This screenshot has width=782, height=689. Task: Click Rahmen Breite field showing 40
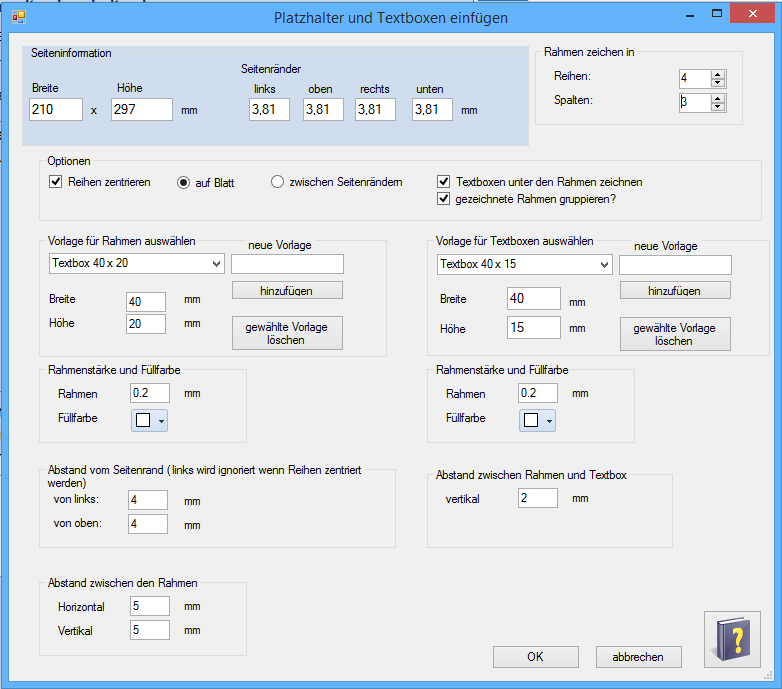click(146, 302)
